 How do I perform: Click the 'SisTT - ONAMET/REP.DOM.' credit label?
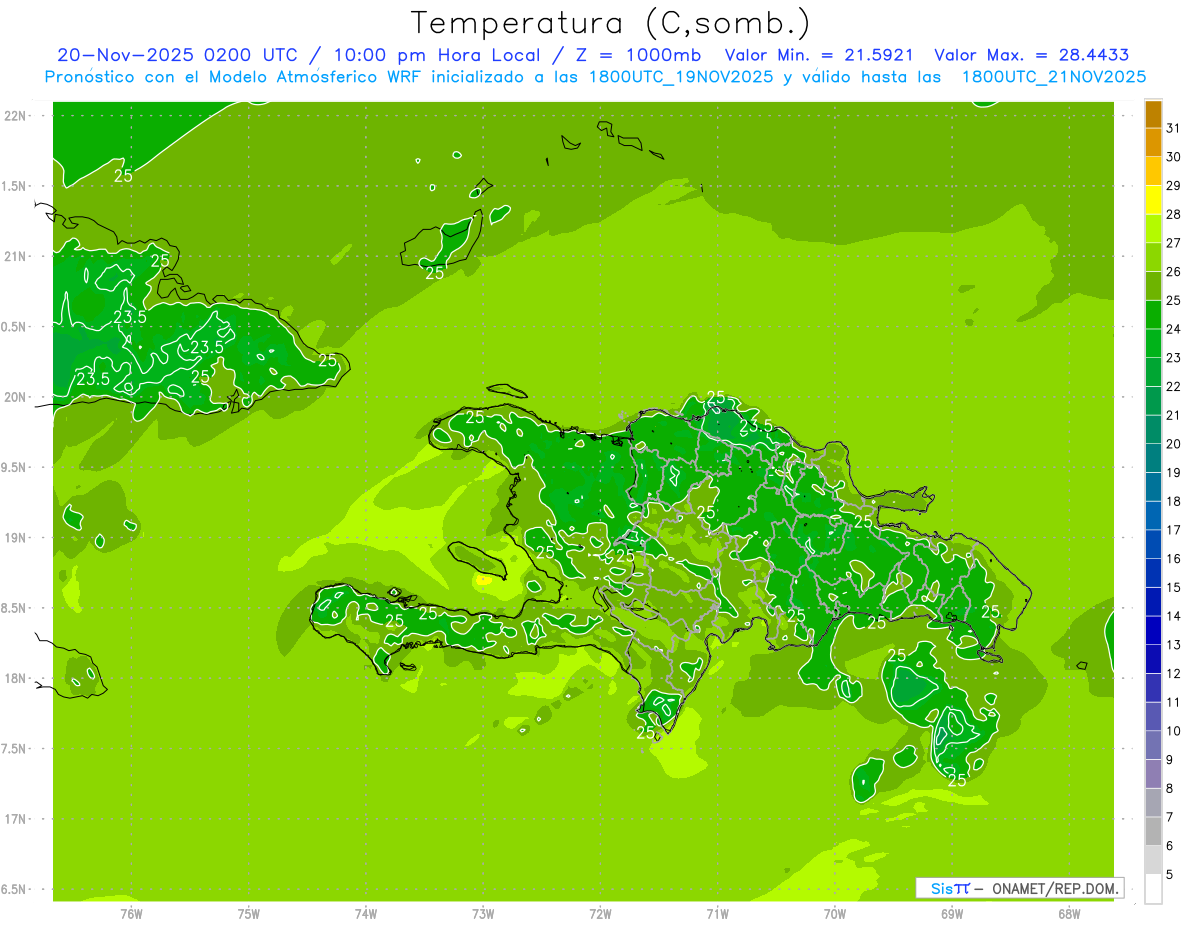(1019, 888)
